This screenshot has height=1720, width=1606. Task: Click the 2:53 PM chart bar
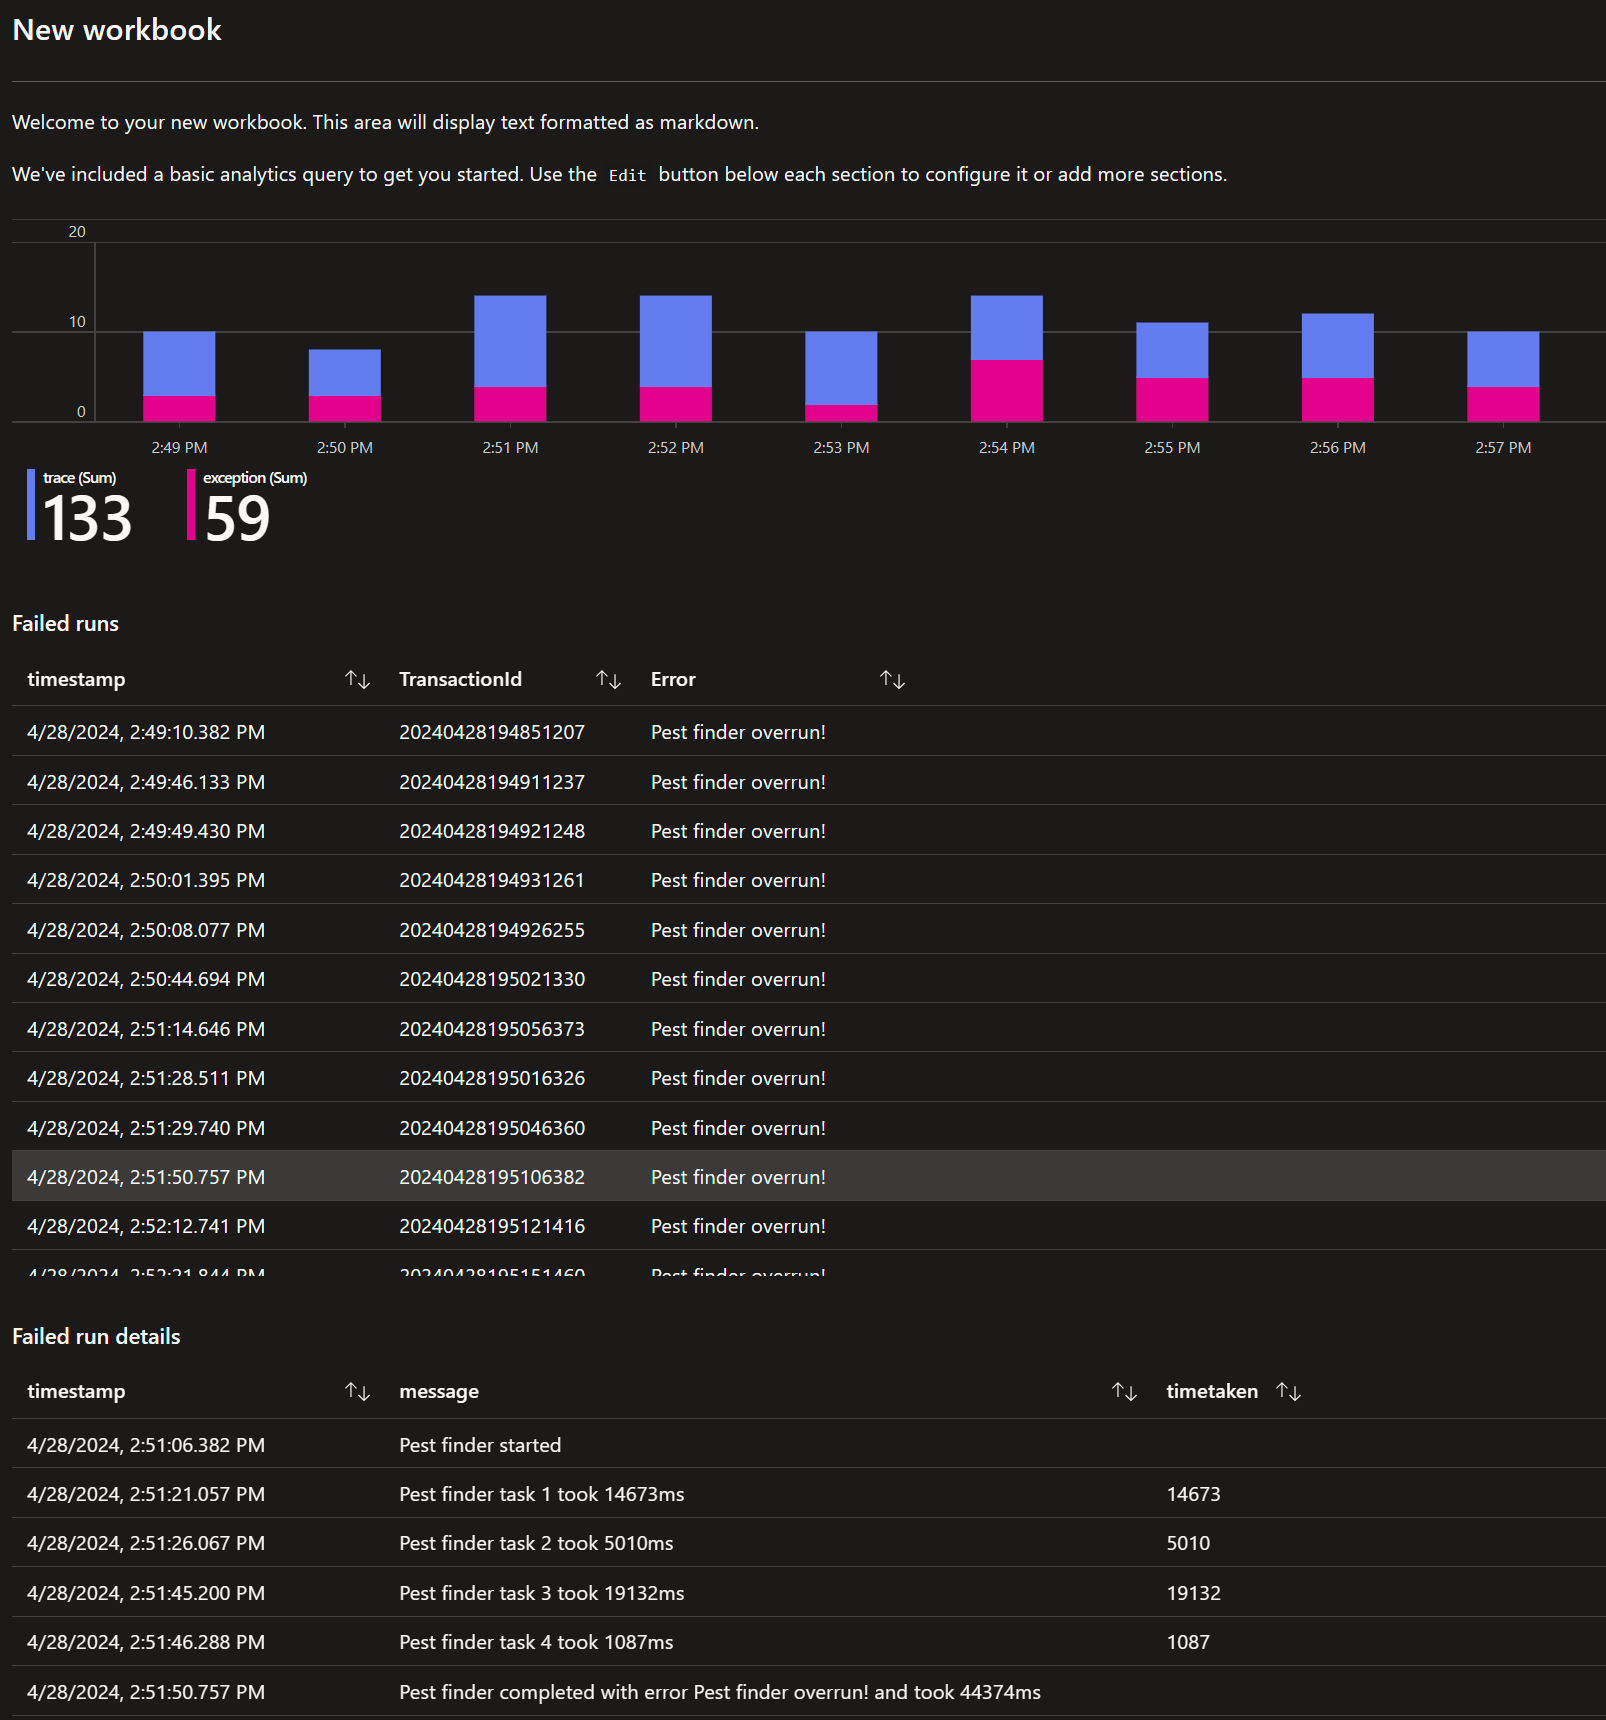(841, 376)
